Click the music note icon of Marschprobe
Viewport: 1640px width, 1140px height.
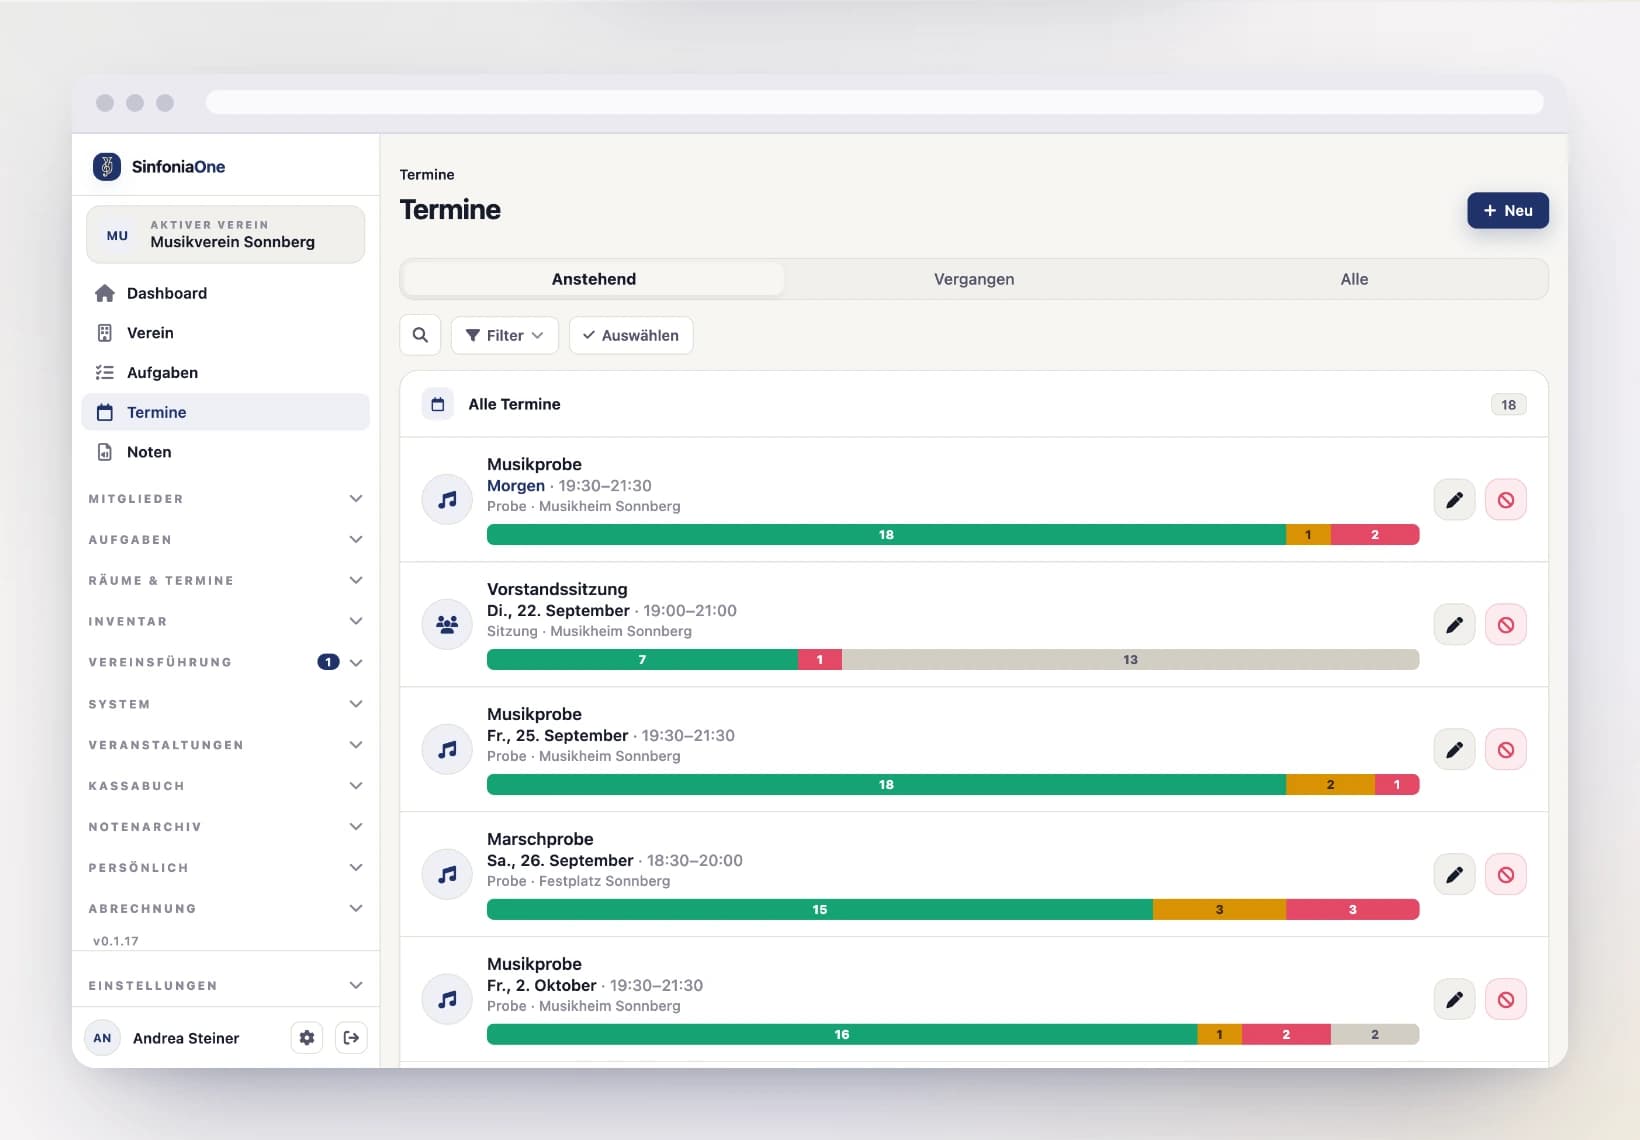[x=447, y=875]
